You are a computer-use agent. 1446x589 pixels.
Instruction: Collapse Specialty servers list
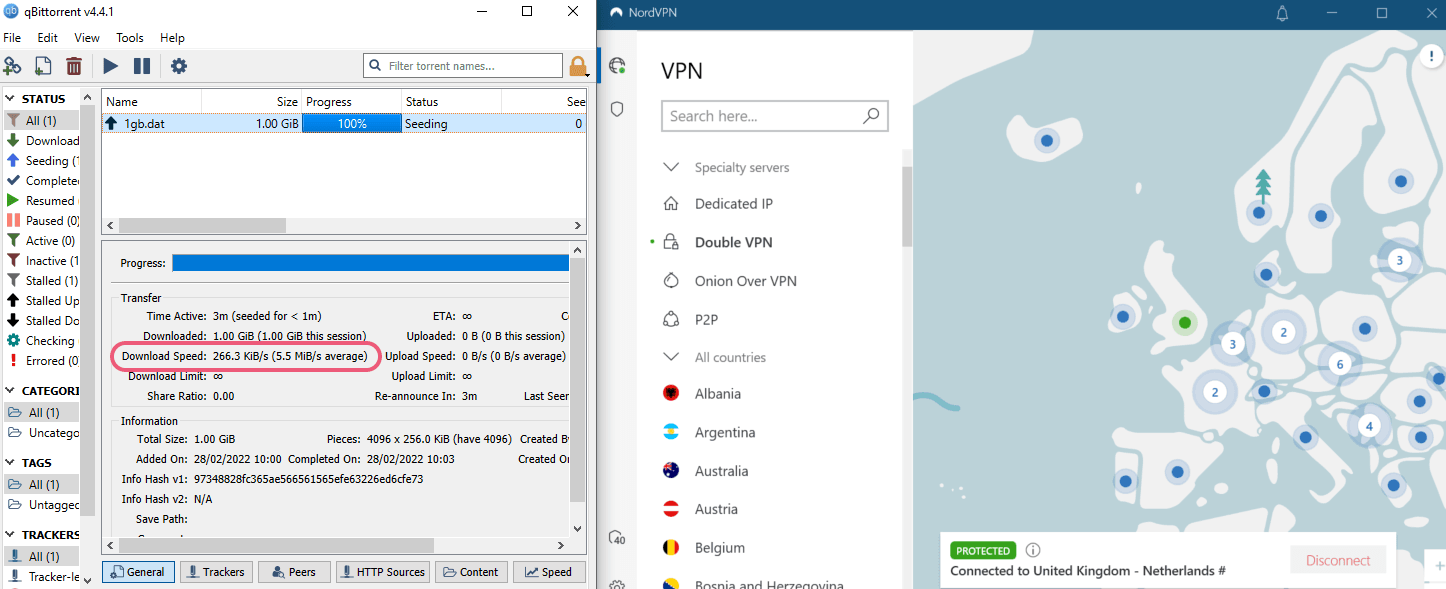coord(671,167)
